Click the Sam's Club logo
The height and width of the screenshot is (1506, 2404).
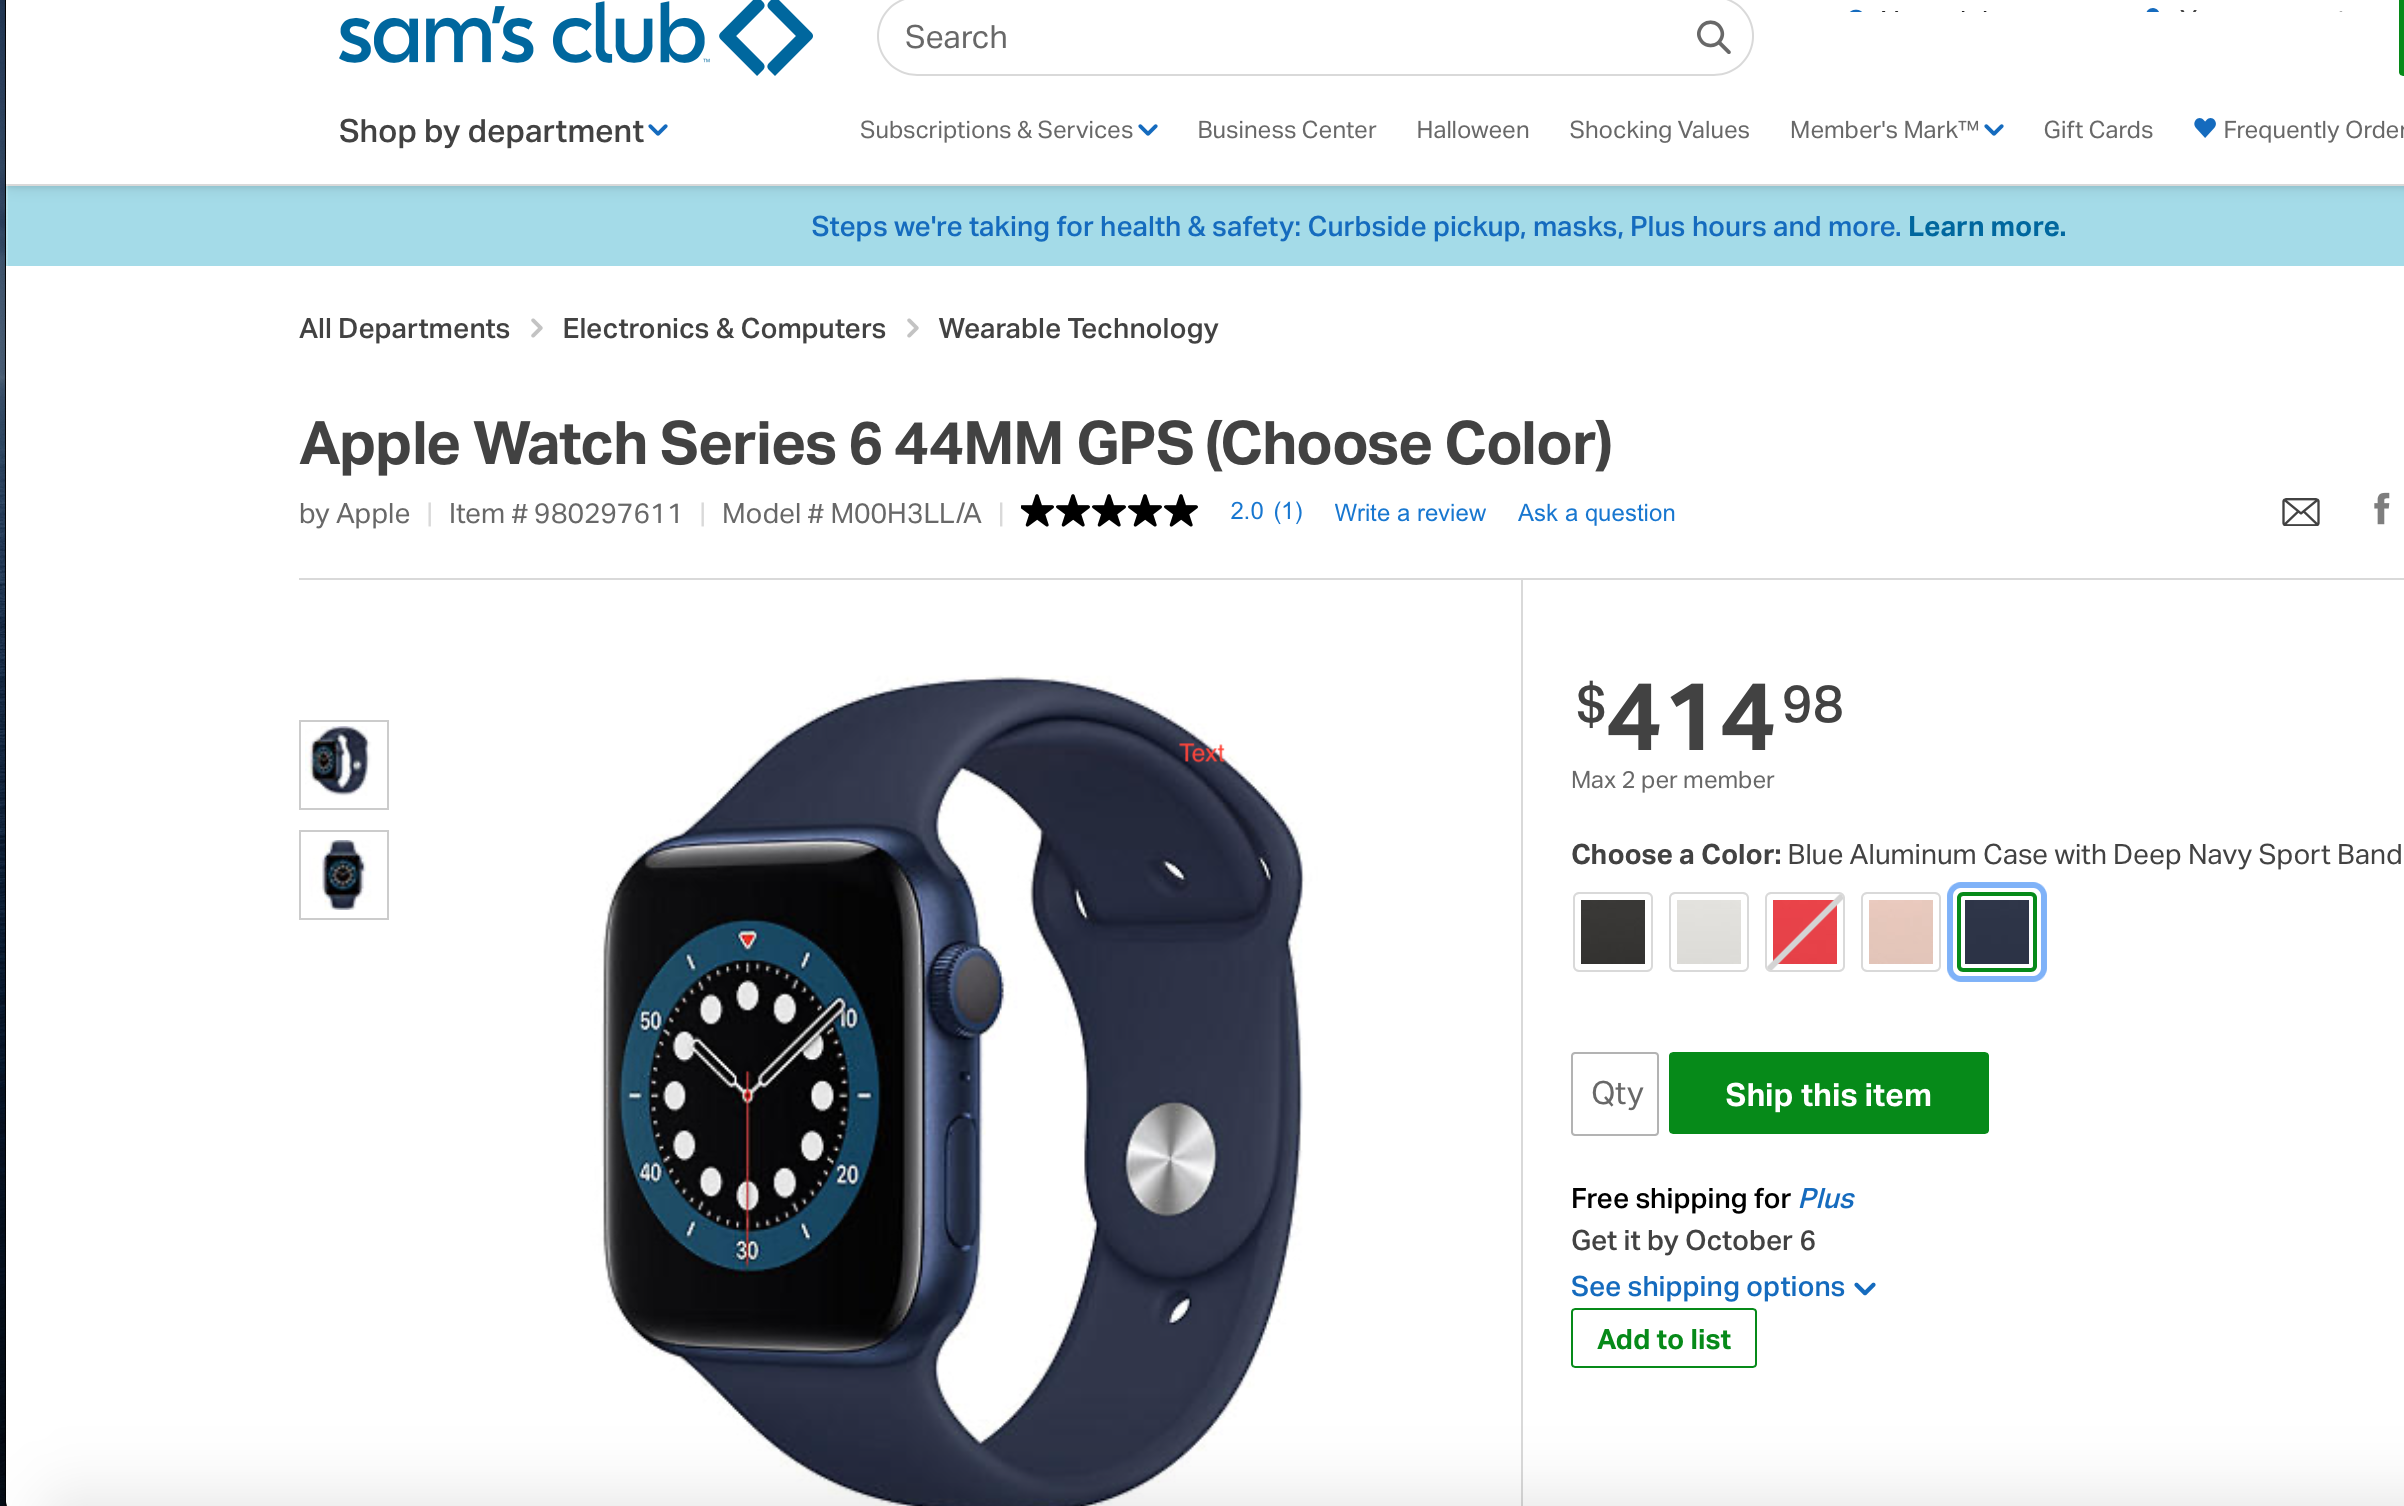[x=575, y=37]
